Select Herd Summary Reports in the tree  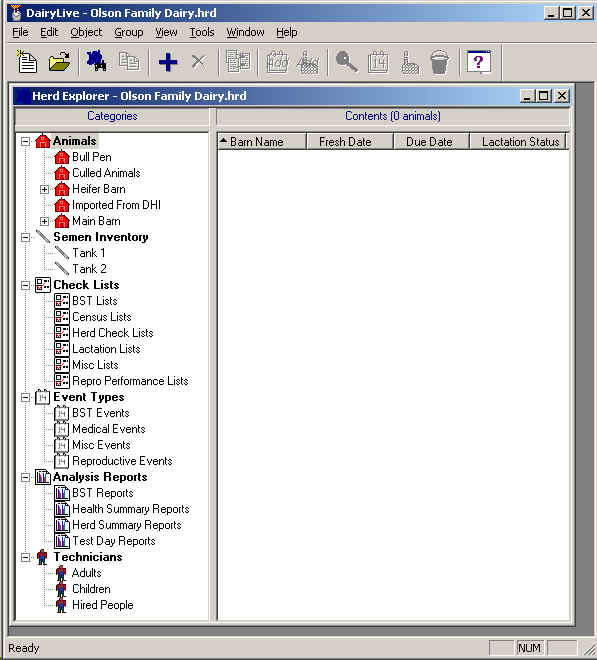(127, 525)
